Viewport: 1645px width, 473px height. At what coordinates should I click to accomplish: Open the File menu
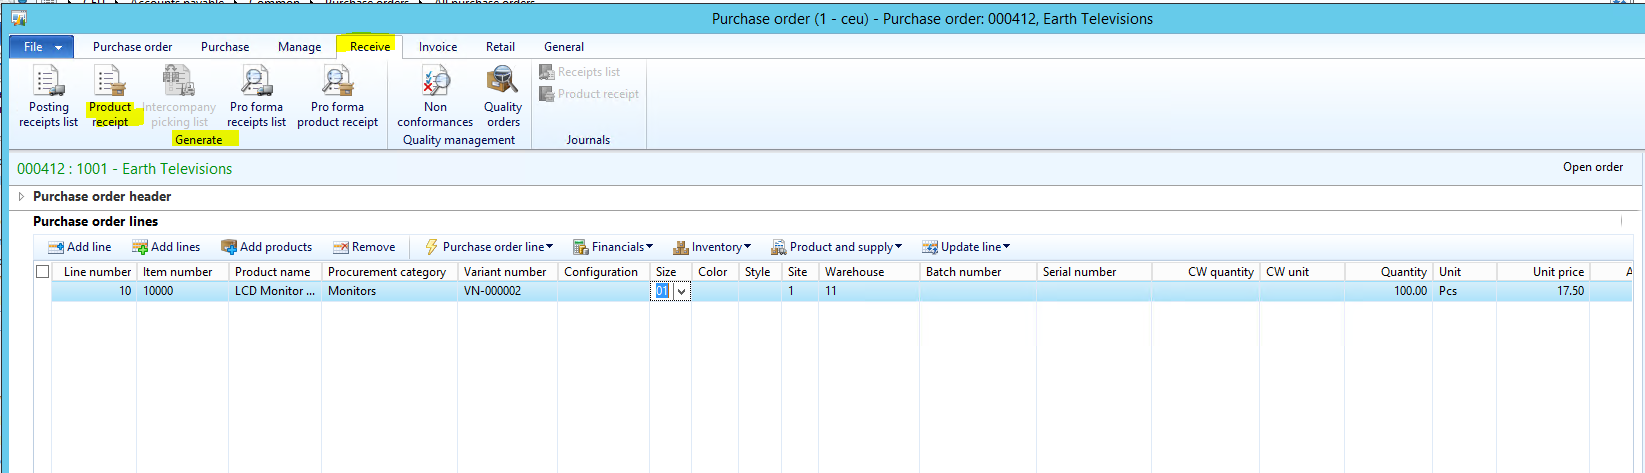[x=40, y=47]
